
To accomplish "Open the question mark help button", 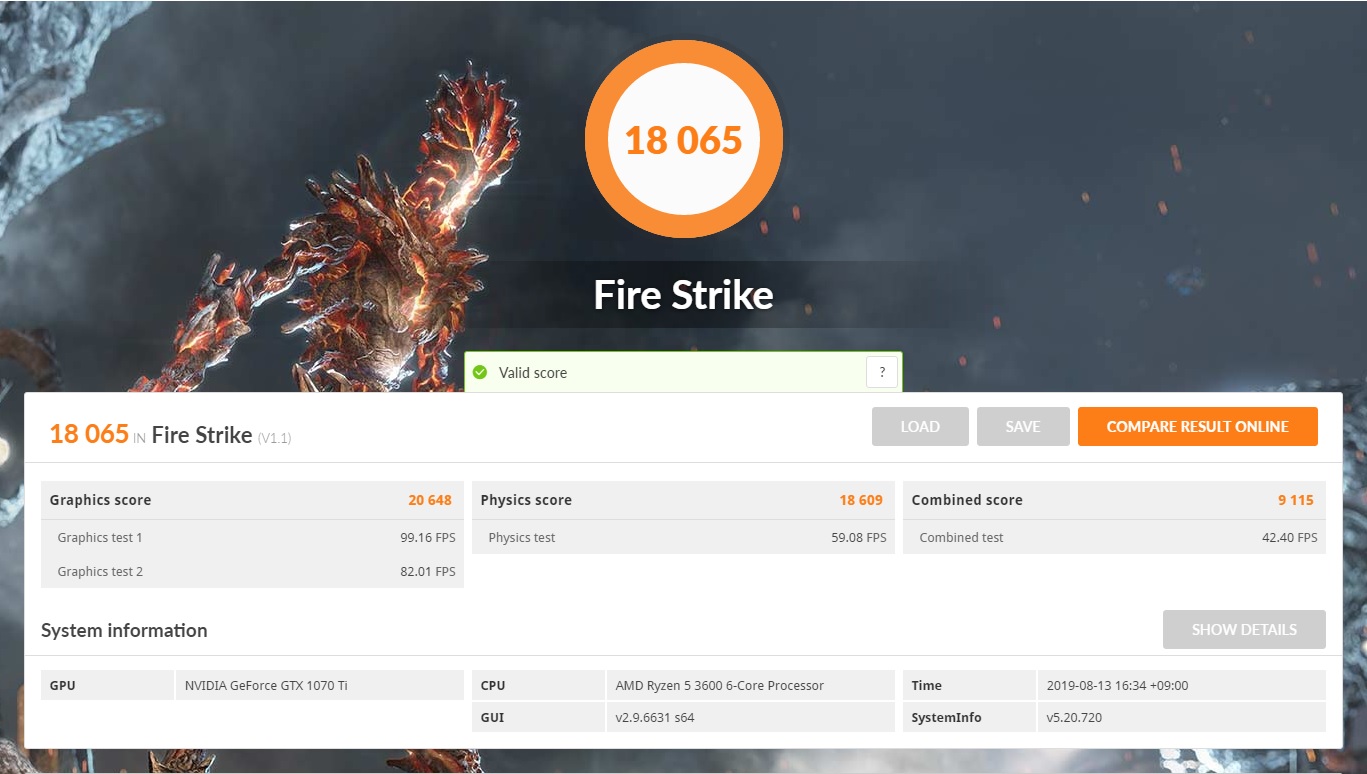I will pos(881,372).
